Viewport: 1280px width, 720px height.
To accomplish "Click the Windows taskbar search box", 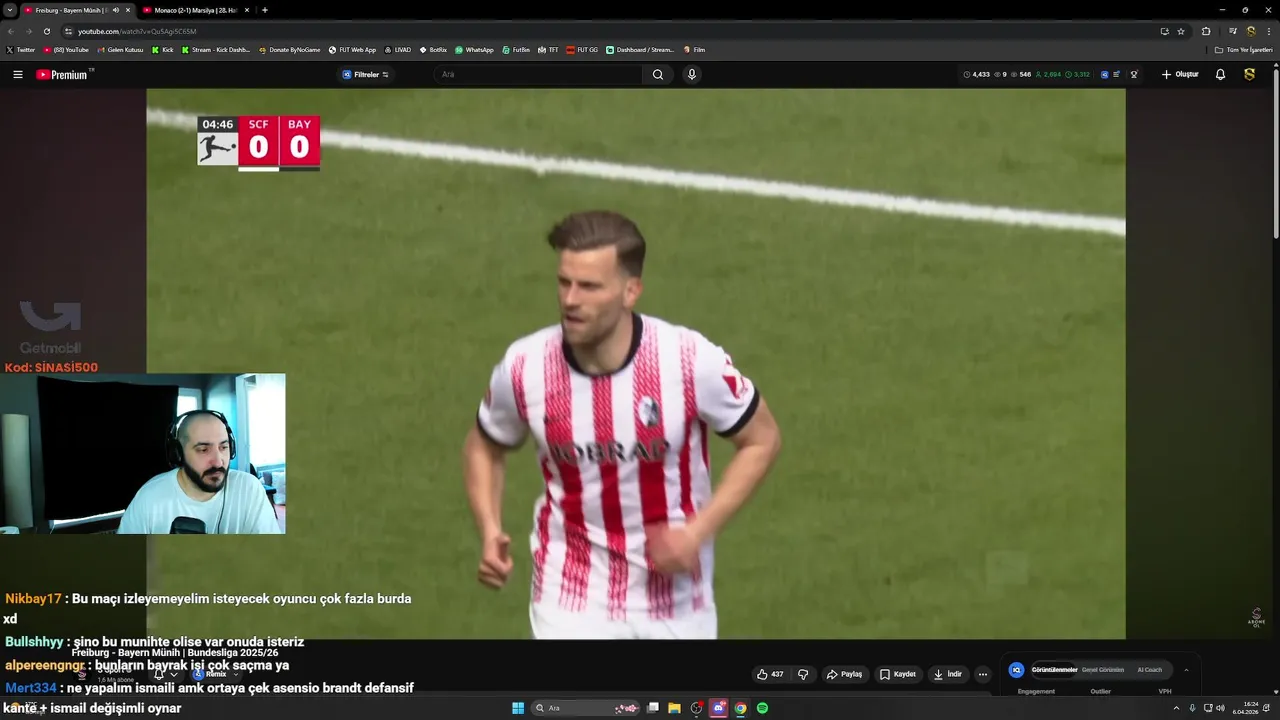I will 587,708.
